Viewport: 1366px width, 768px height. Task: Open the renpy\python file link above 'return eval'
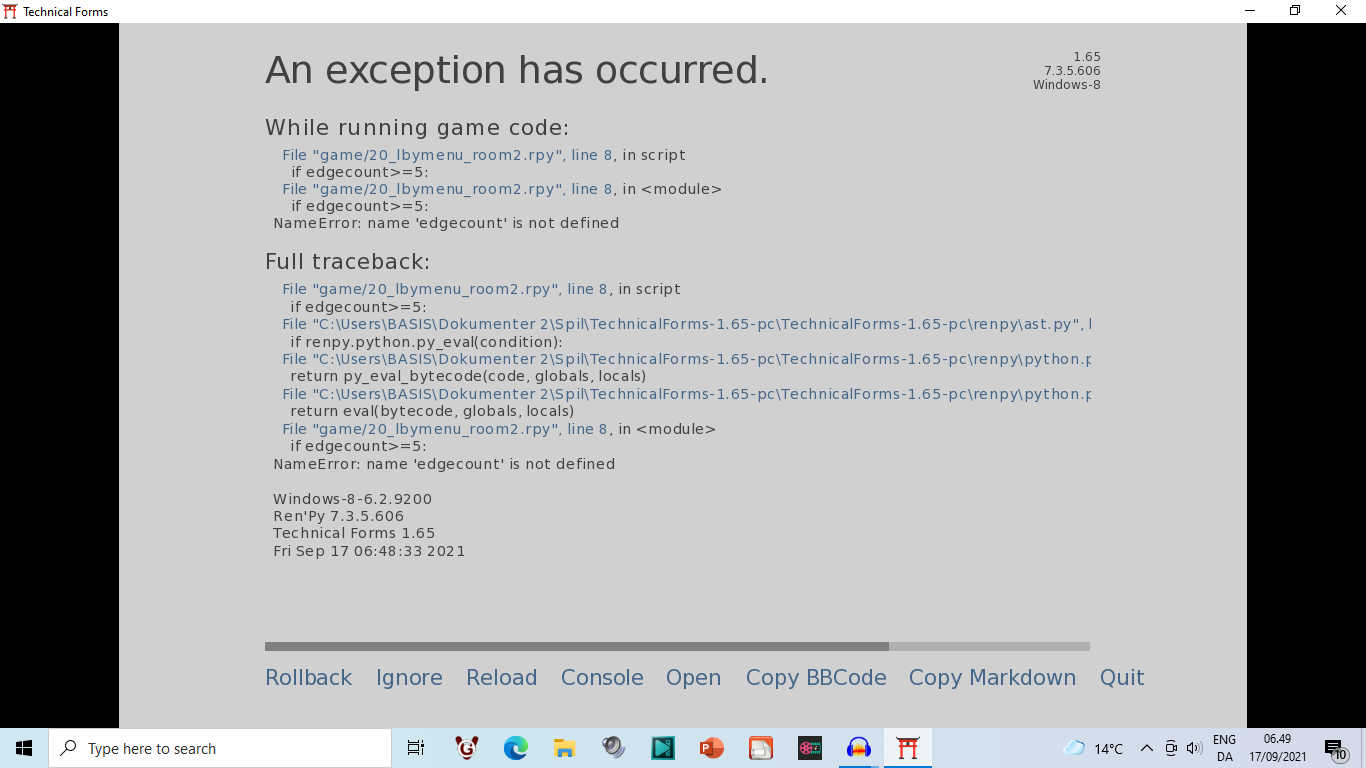[x=686, y=394]
